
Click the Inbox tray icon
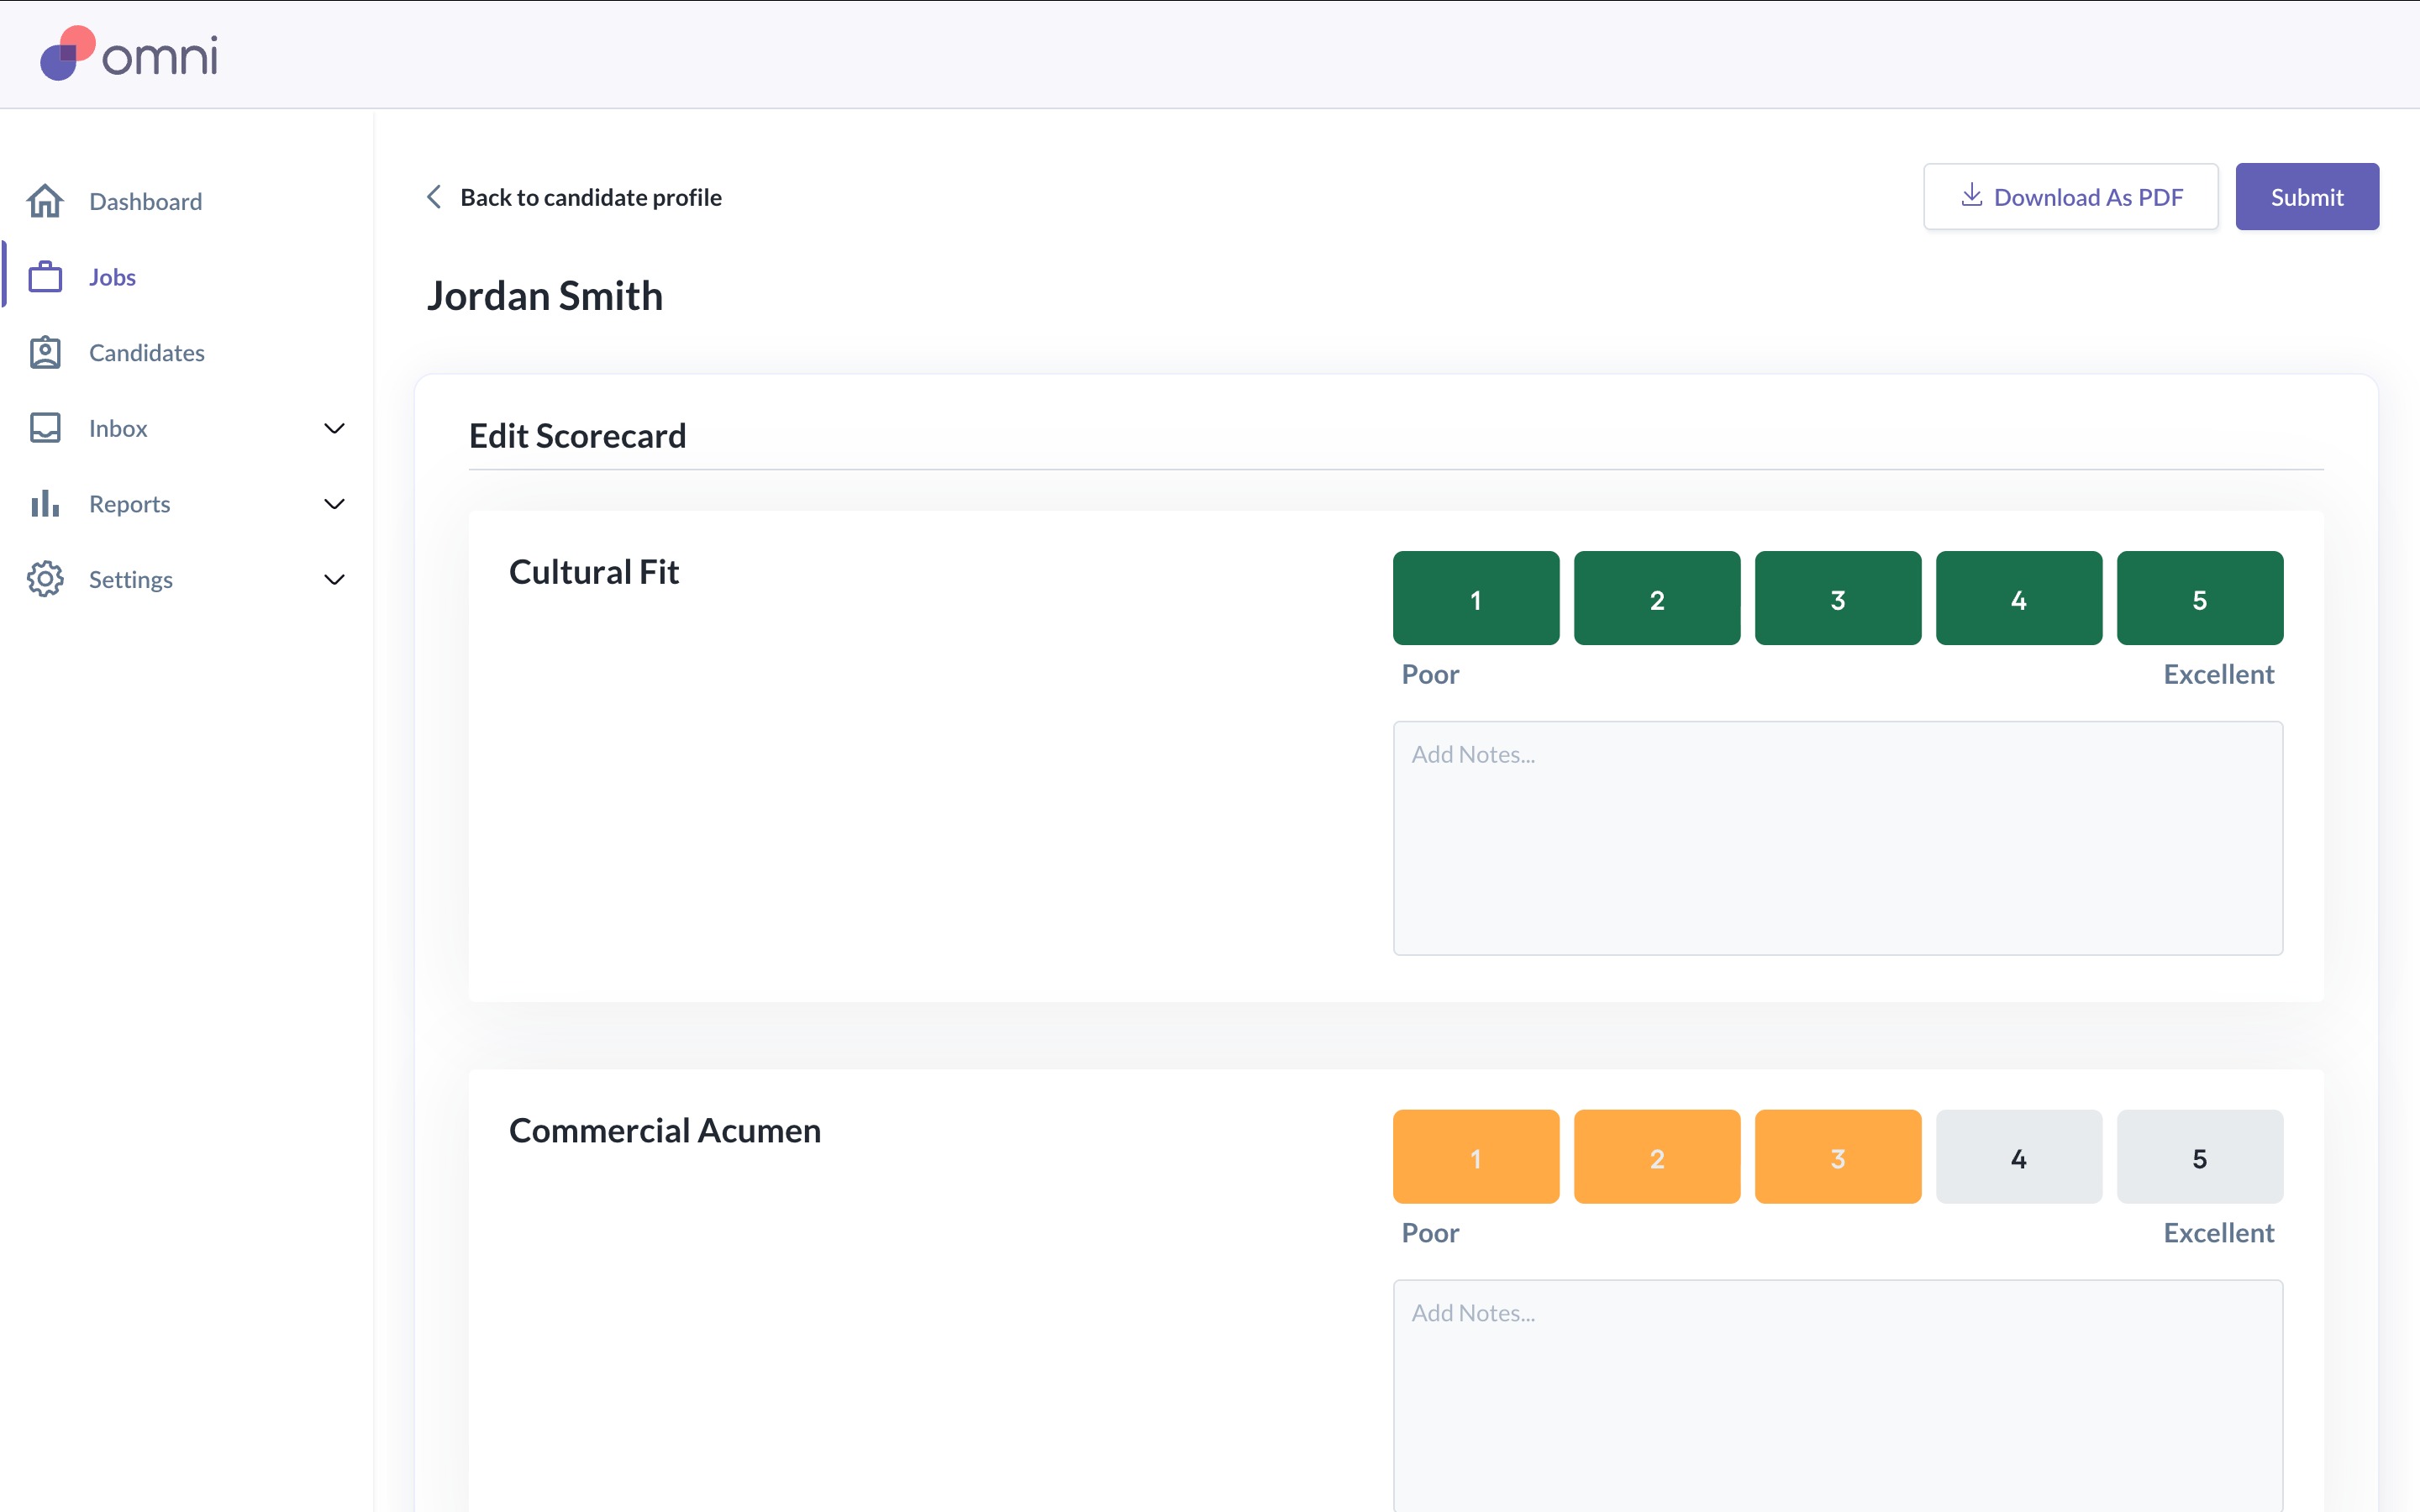(45, 428)
